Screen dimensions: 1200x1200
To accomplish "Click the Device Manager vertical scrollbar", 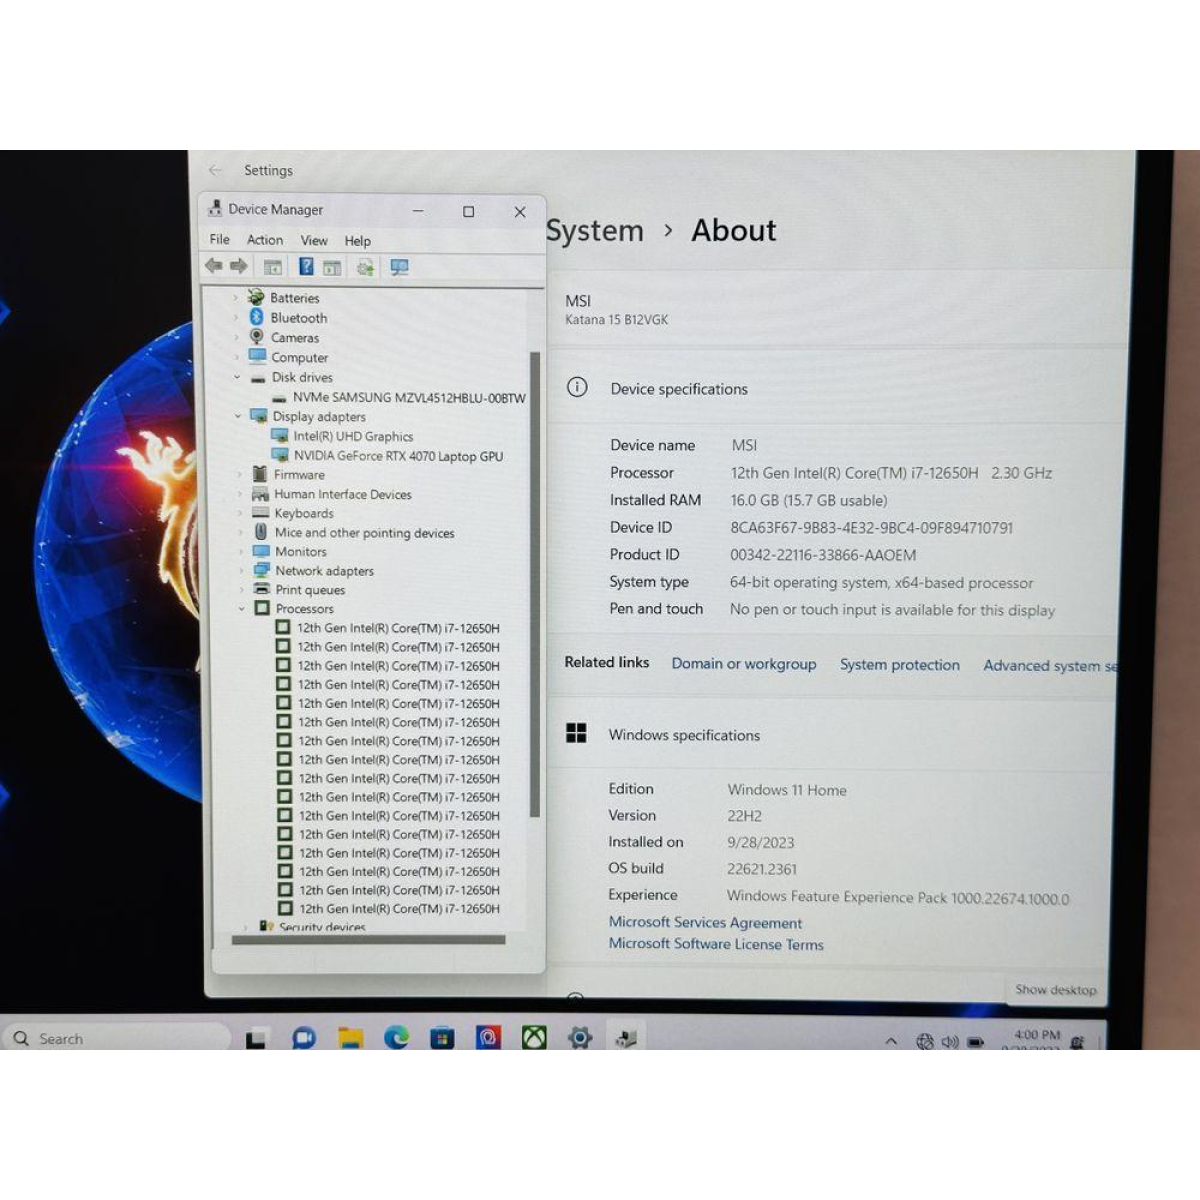I will click(535, 580).
